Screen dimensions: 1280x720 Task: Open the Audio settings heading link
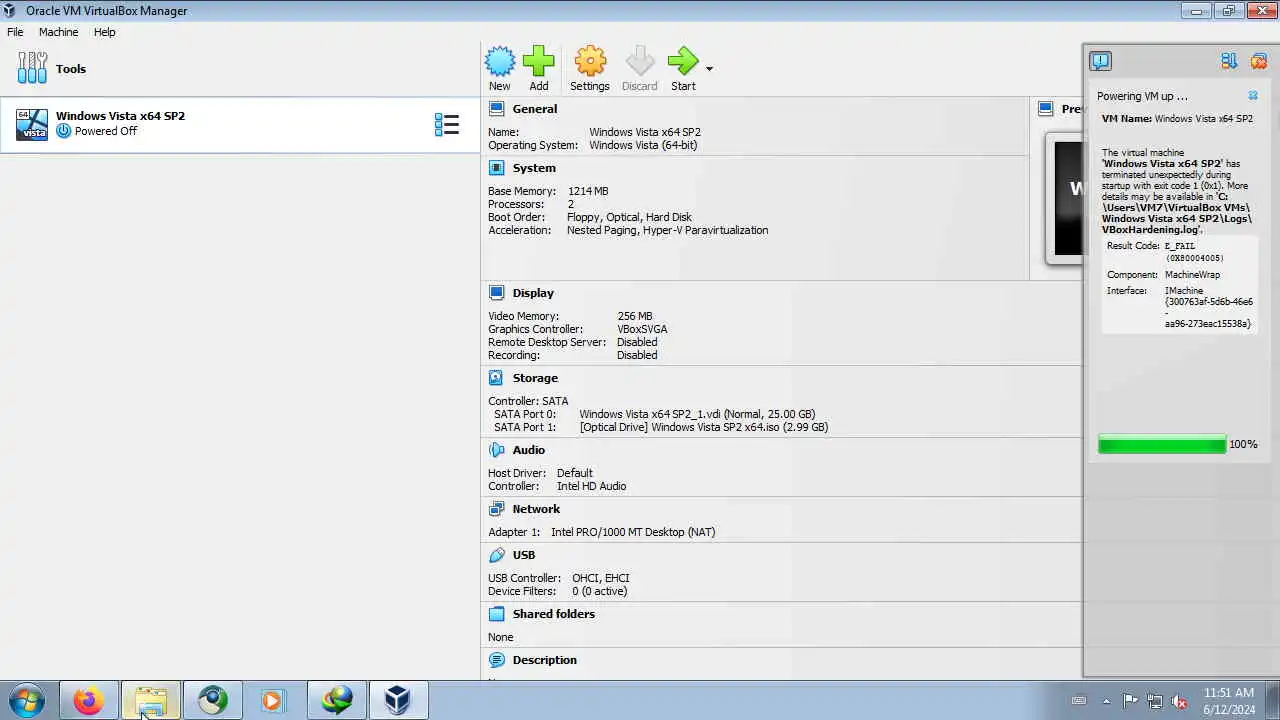tap(529, 450)
